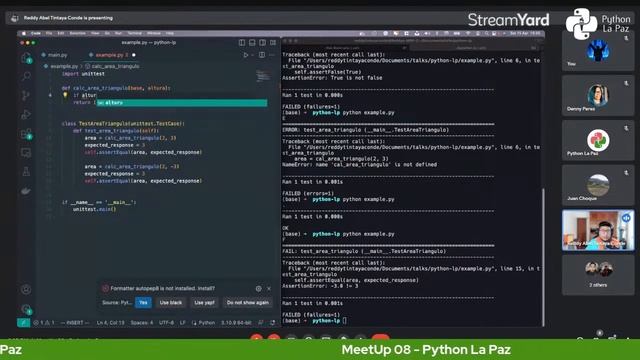The height and width of the screenshot is (360, 640).
Task: Click mute icon on Danny Perez tile
Action: pos(626,83)
